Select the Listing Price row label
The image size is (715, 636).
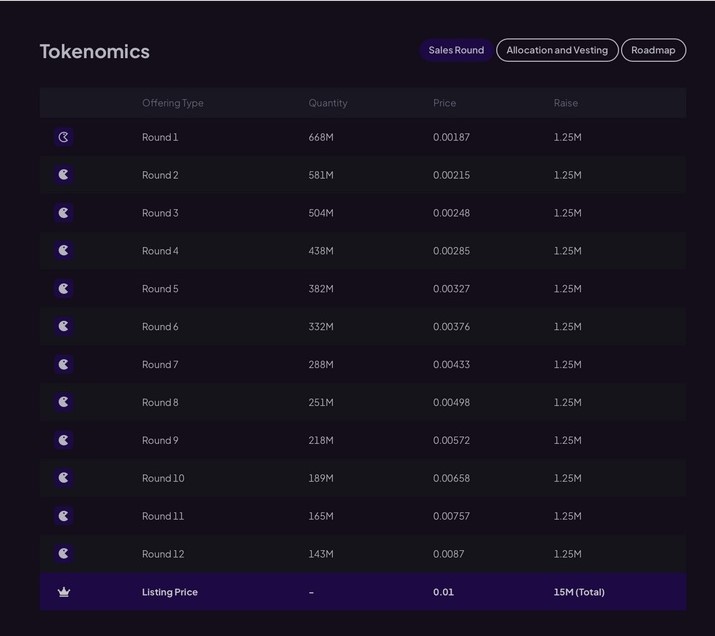170,592
